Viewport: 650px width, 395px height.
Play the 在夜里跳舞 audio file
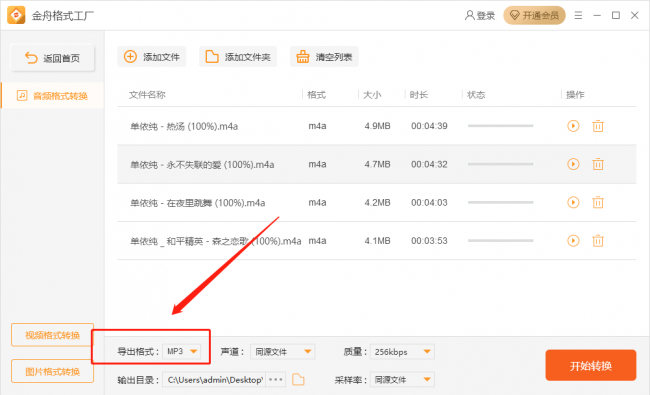tap(573, 202)
